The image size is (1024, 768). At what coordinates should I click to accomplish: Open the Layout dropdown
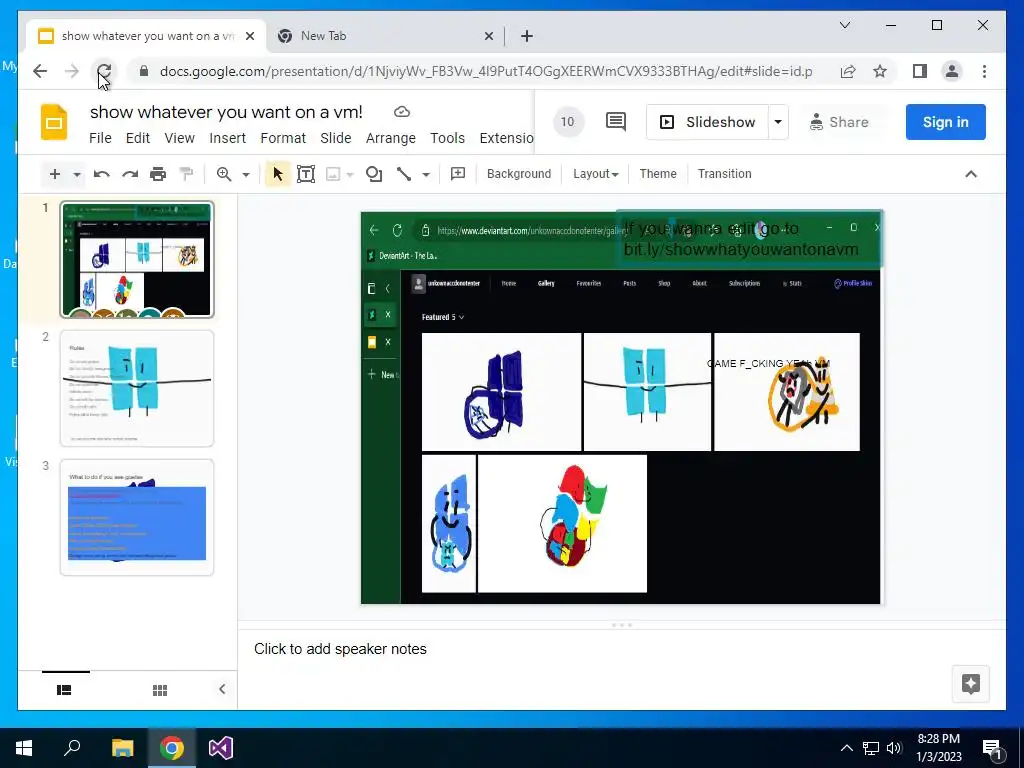click(x=596, y=174)
